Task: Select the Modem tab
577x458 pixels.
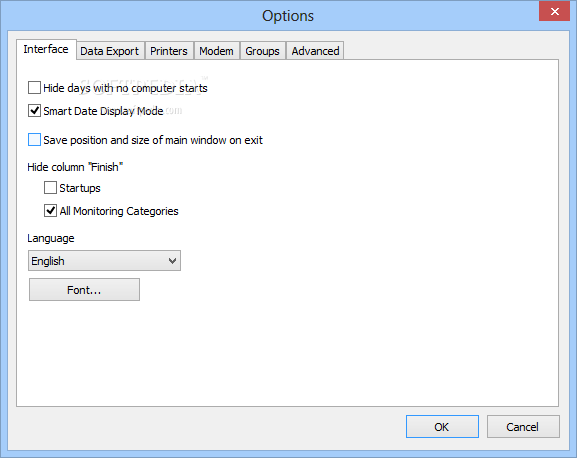Action: click(x=216, y=51)
